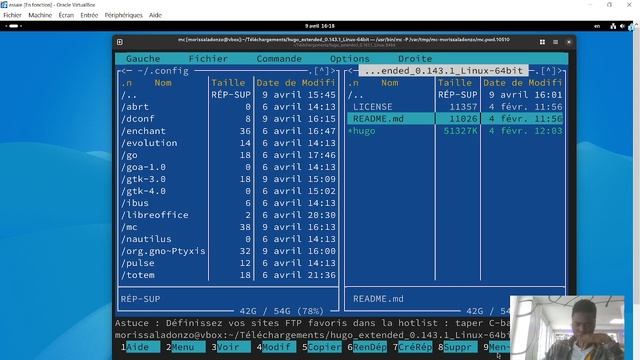Sort right panel by Taille column
The height and width of the screenshot is (360, 640).
(x=455, y=83)
